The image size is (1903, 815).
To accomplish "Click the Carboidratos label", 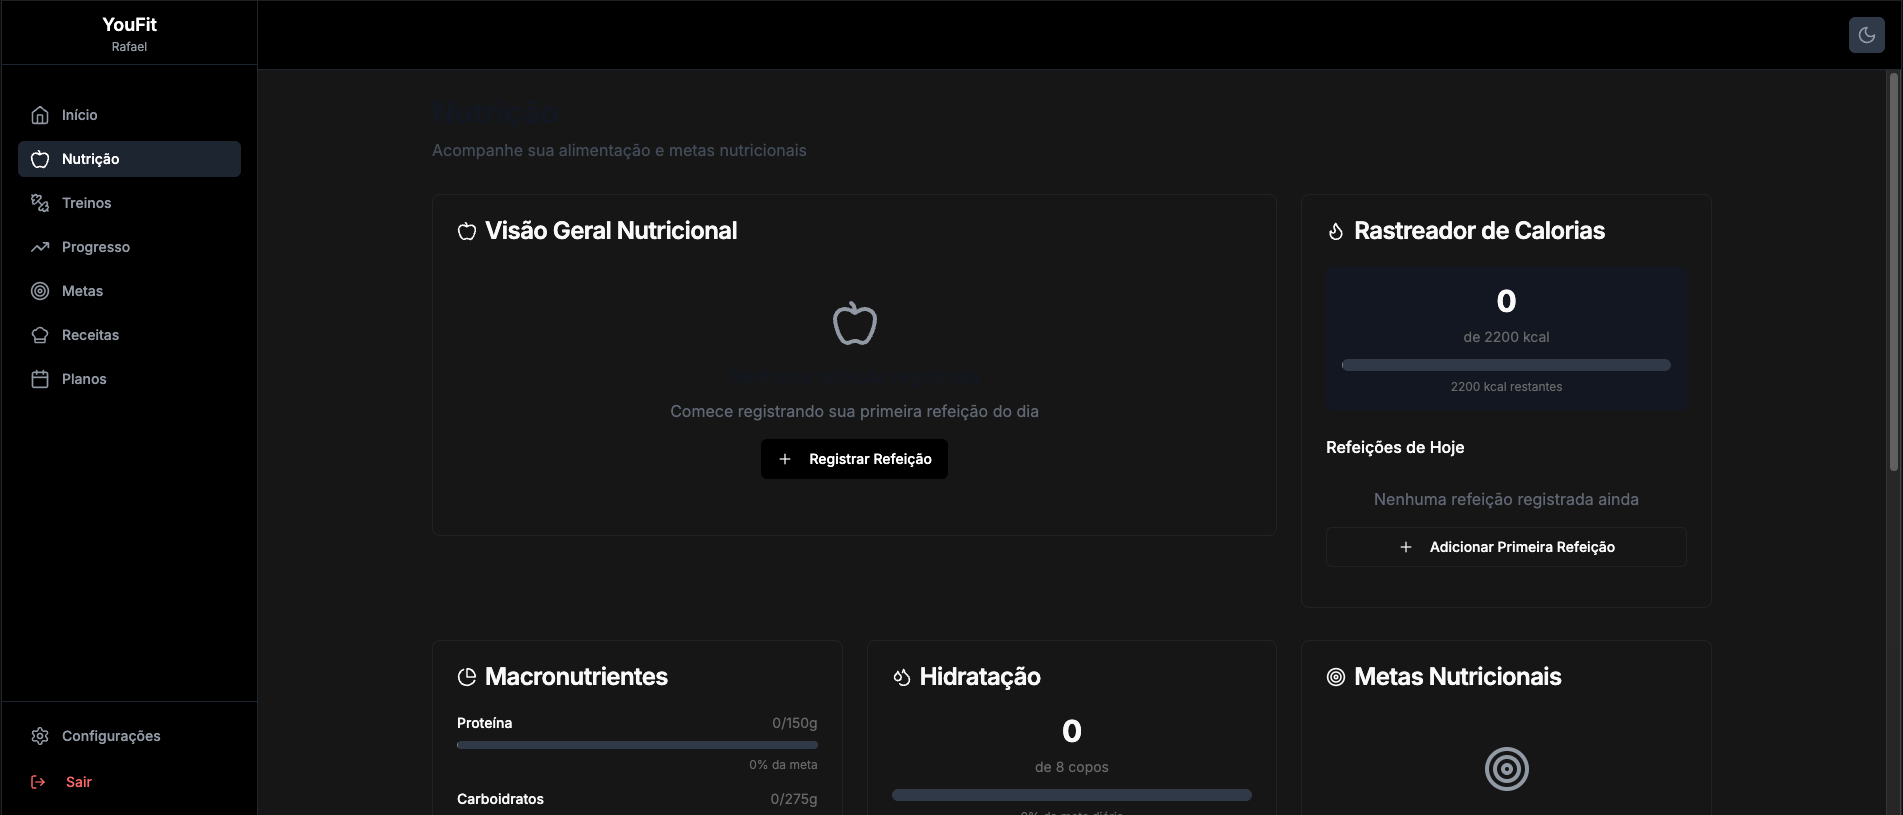I will click(x=500, y=799).
